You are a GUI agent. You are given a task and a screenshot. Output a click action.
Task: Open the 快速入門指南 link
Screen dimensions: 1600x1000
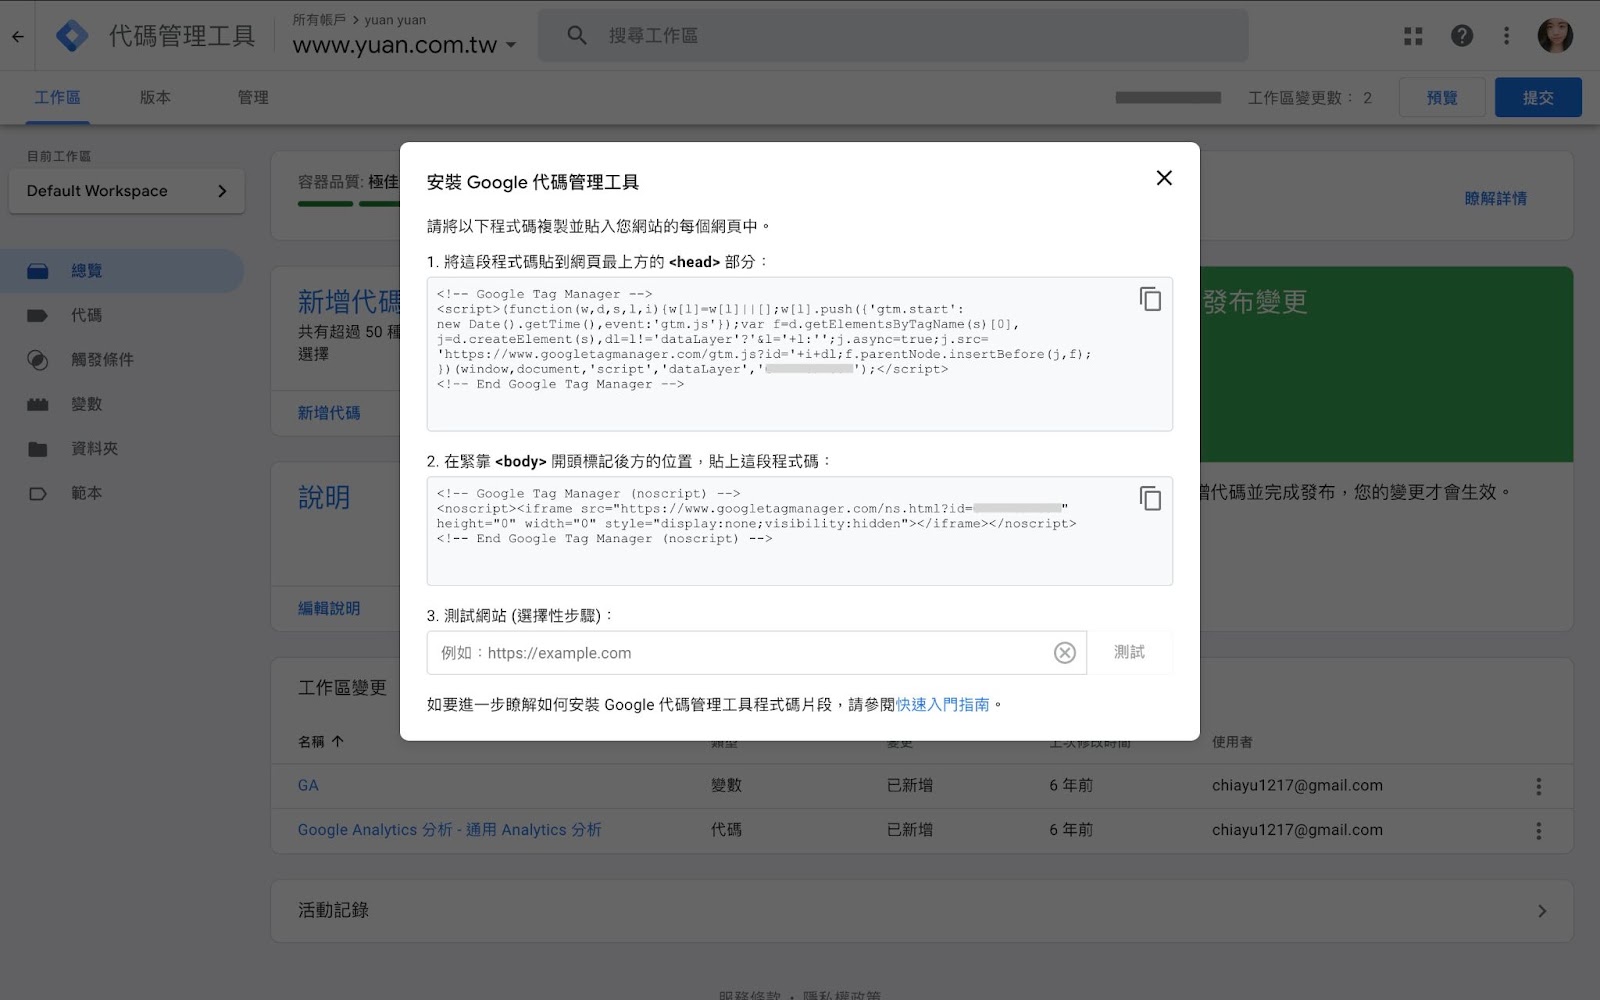[942, 705]
